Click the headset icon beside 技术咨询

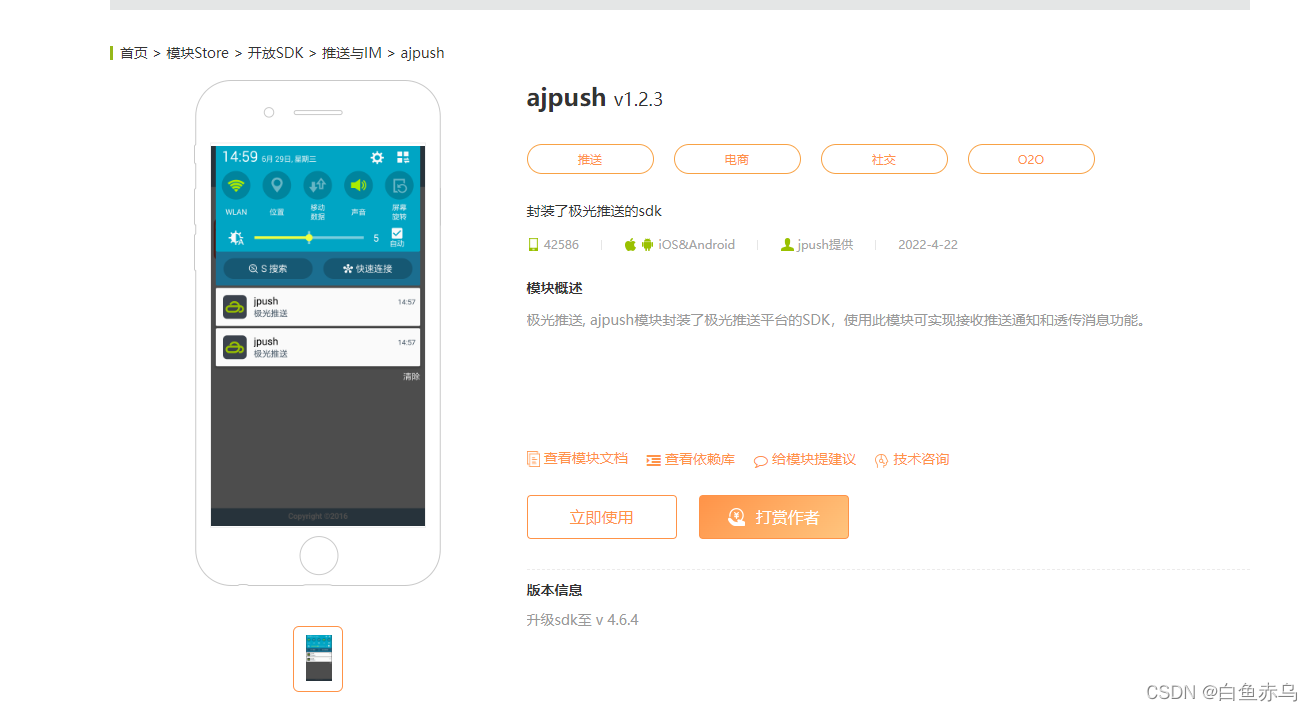[881, 461]
